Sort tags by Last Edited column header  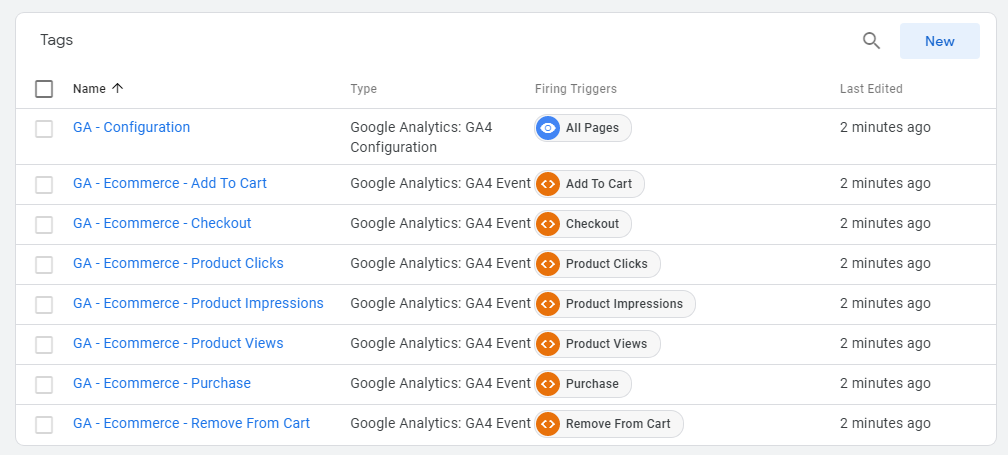871,89
